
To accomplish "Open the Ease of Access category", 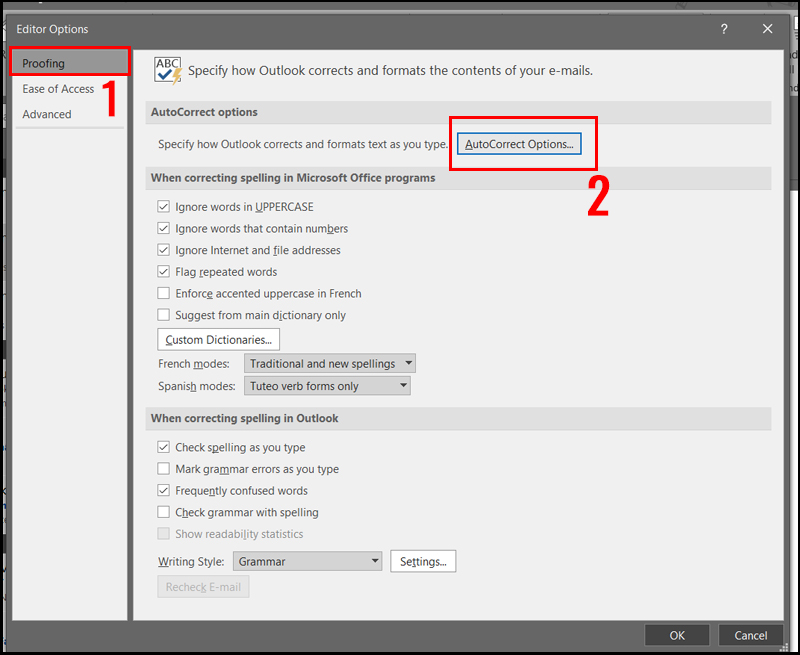I will 58,89.
